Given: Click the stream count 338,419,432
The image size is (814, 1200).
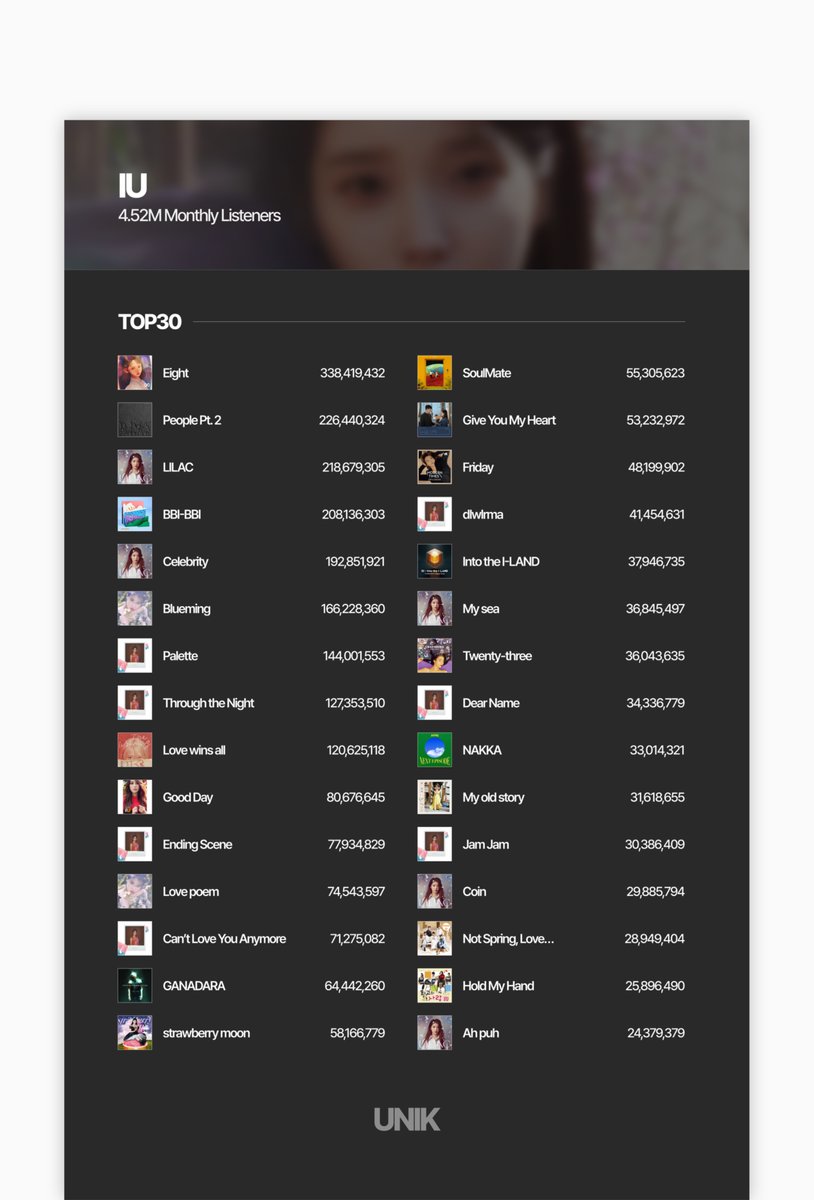Looking at the screenshot, I should coord(352,373).
